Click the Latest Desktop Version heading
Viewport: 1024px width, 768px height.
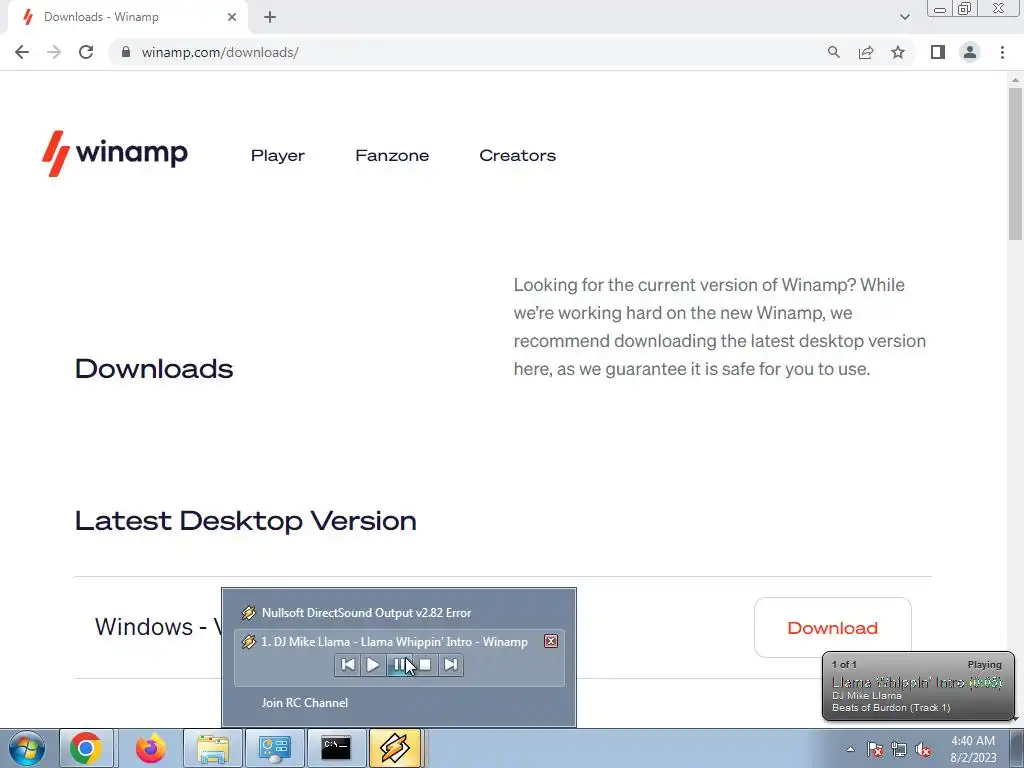pyautogui.click(x=246, y=521)
